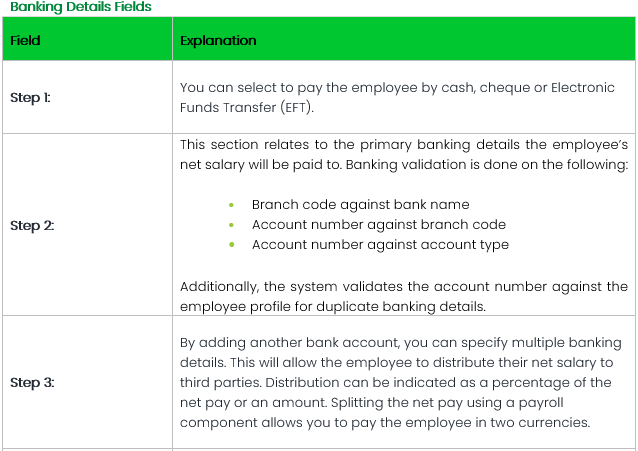The height and width of the screenshot is (451, 638).
Task: Click the Additionally, the system validates paragraph
Action: pos(403,296)
